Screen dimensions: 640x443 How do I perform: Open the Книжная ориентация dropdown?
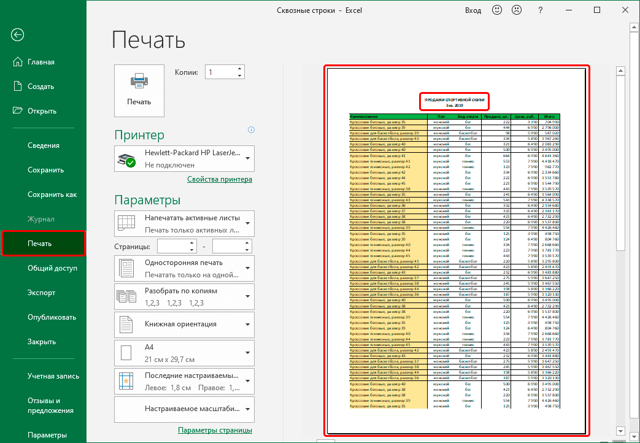(248, 325)
